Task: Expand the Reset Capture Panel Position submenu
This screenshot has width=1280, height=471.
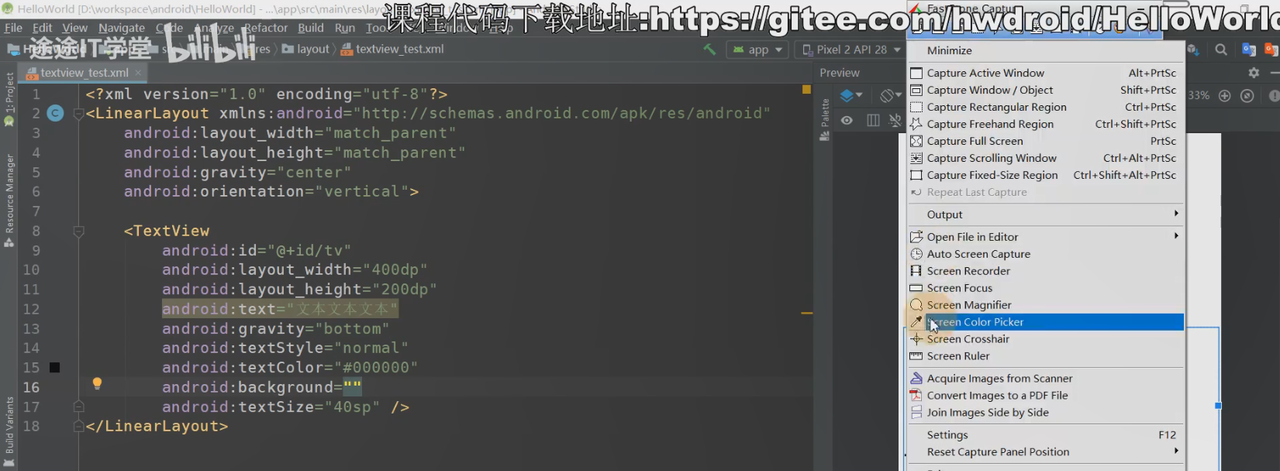Action: 1045,452
